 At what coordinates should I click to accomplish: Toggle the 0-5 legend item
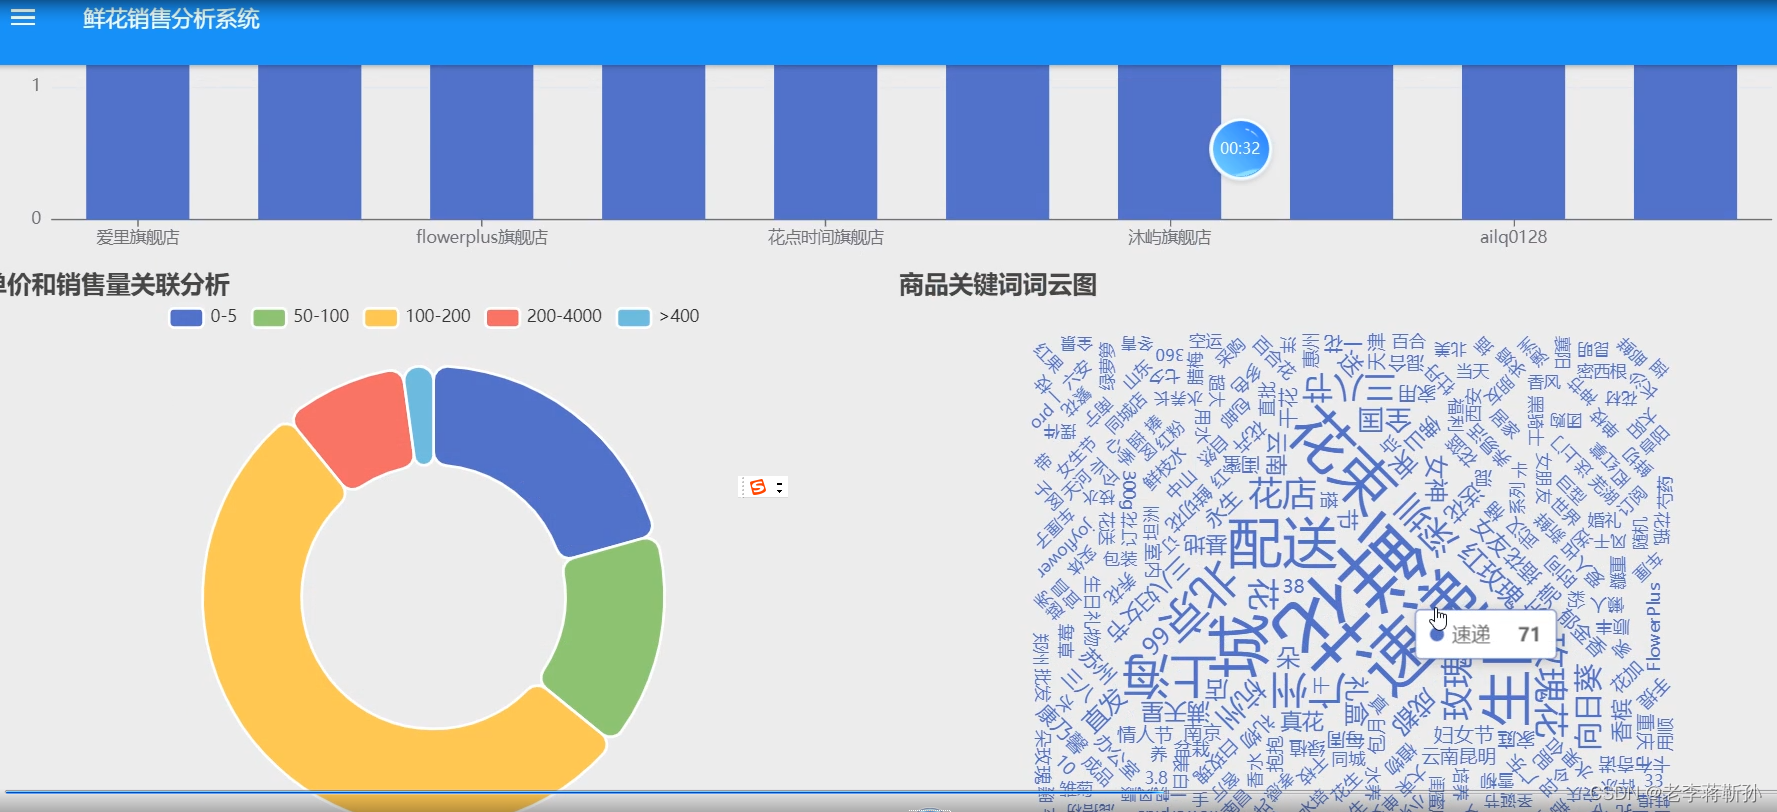(x=204, y=317)
